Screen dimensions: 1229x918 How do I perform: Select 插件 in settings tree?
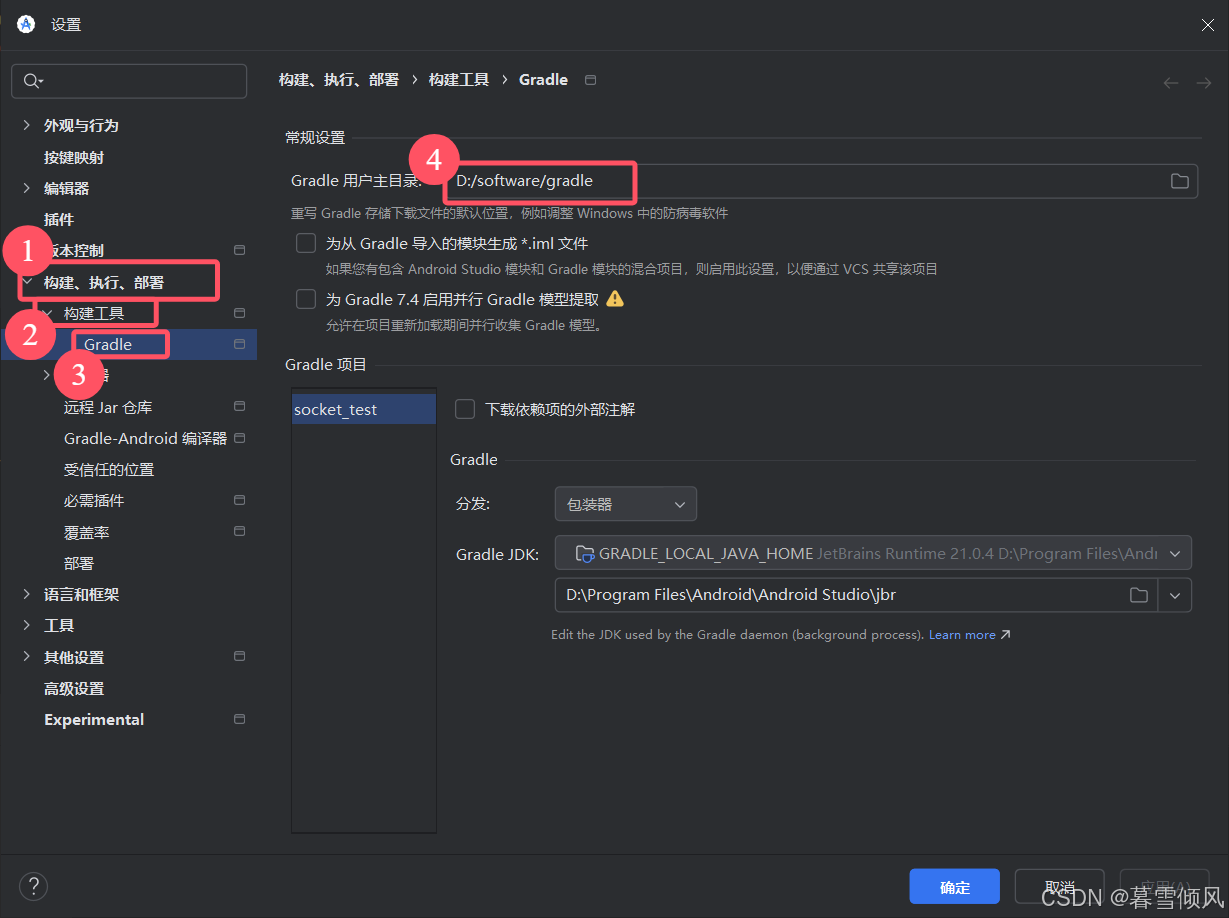pyautogui.click(x=59, y=219)
